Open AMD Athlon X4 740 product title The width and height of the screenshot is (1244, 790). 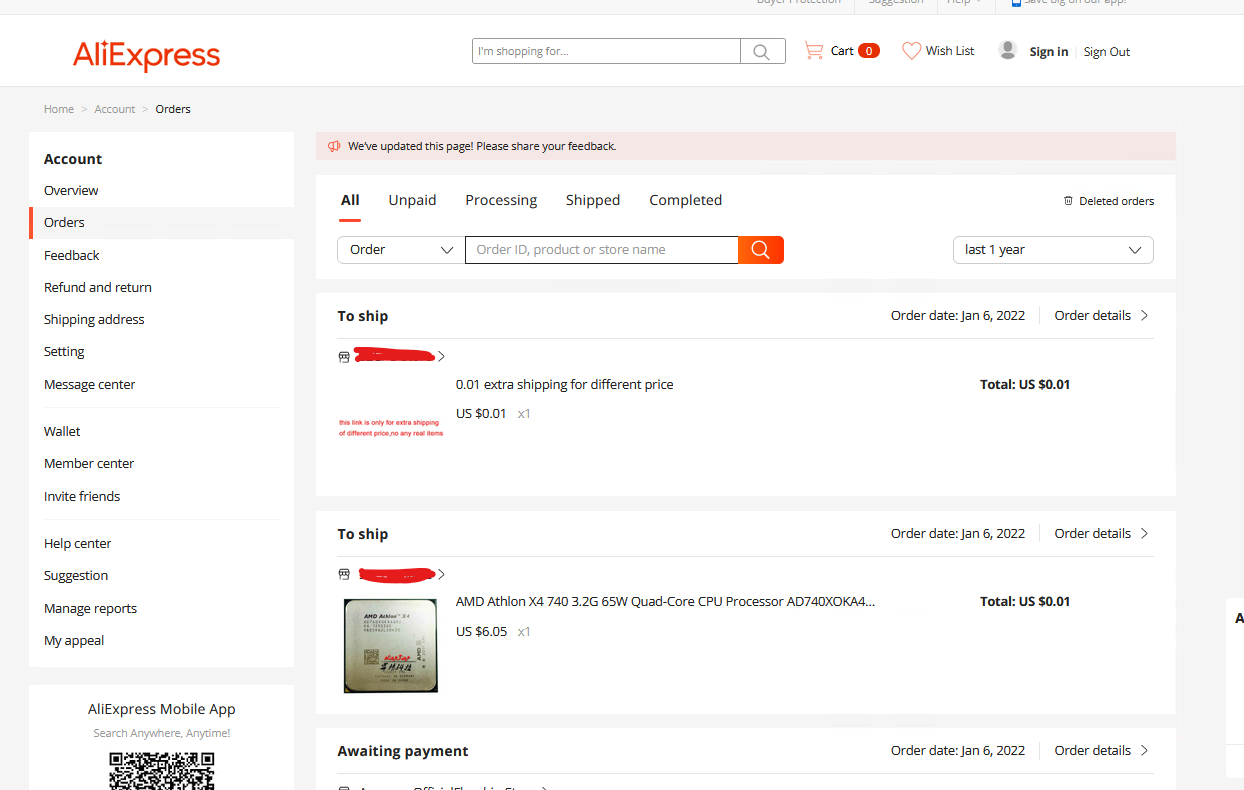(666, 602)
